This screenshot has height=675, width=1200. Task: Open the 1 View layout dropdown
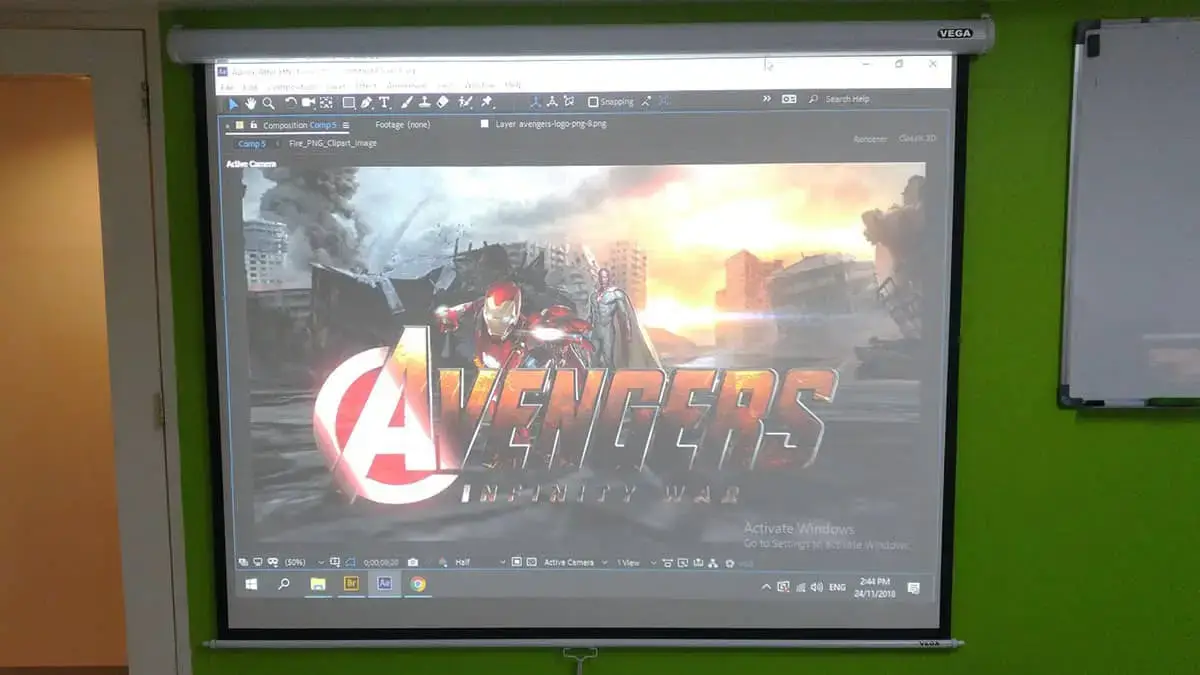[636, 562]
